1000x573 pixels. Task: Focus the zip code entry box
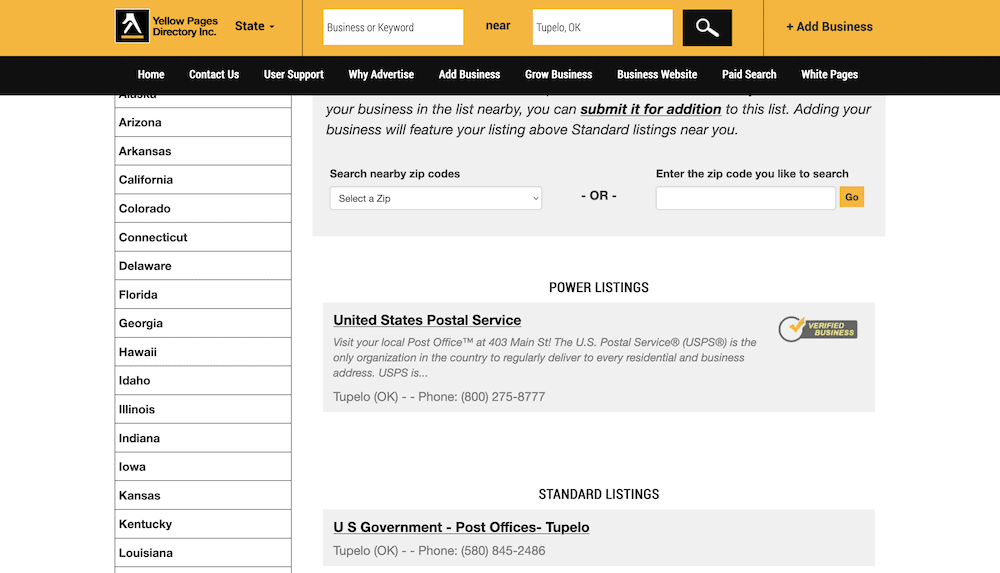coord(745,198)
